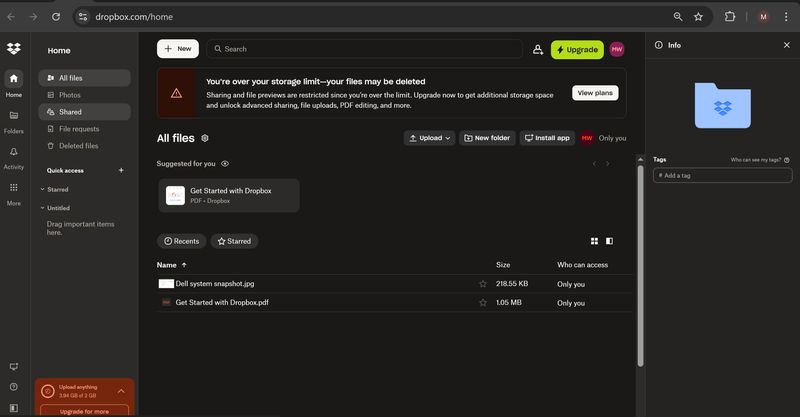
Task: Open the More apps grid icon
Action: point(14,187)
